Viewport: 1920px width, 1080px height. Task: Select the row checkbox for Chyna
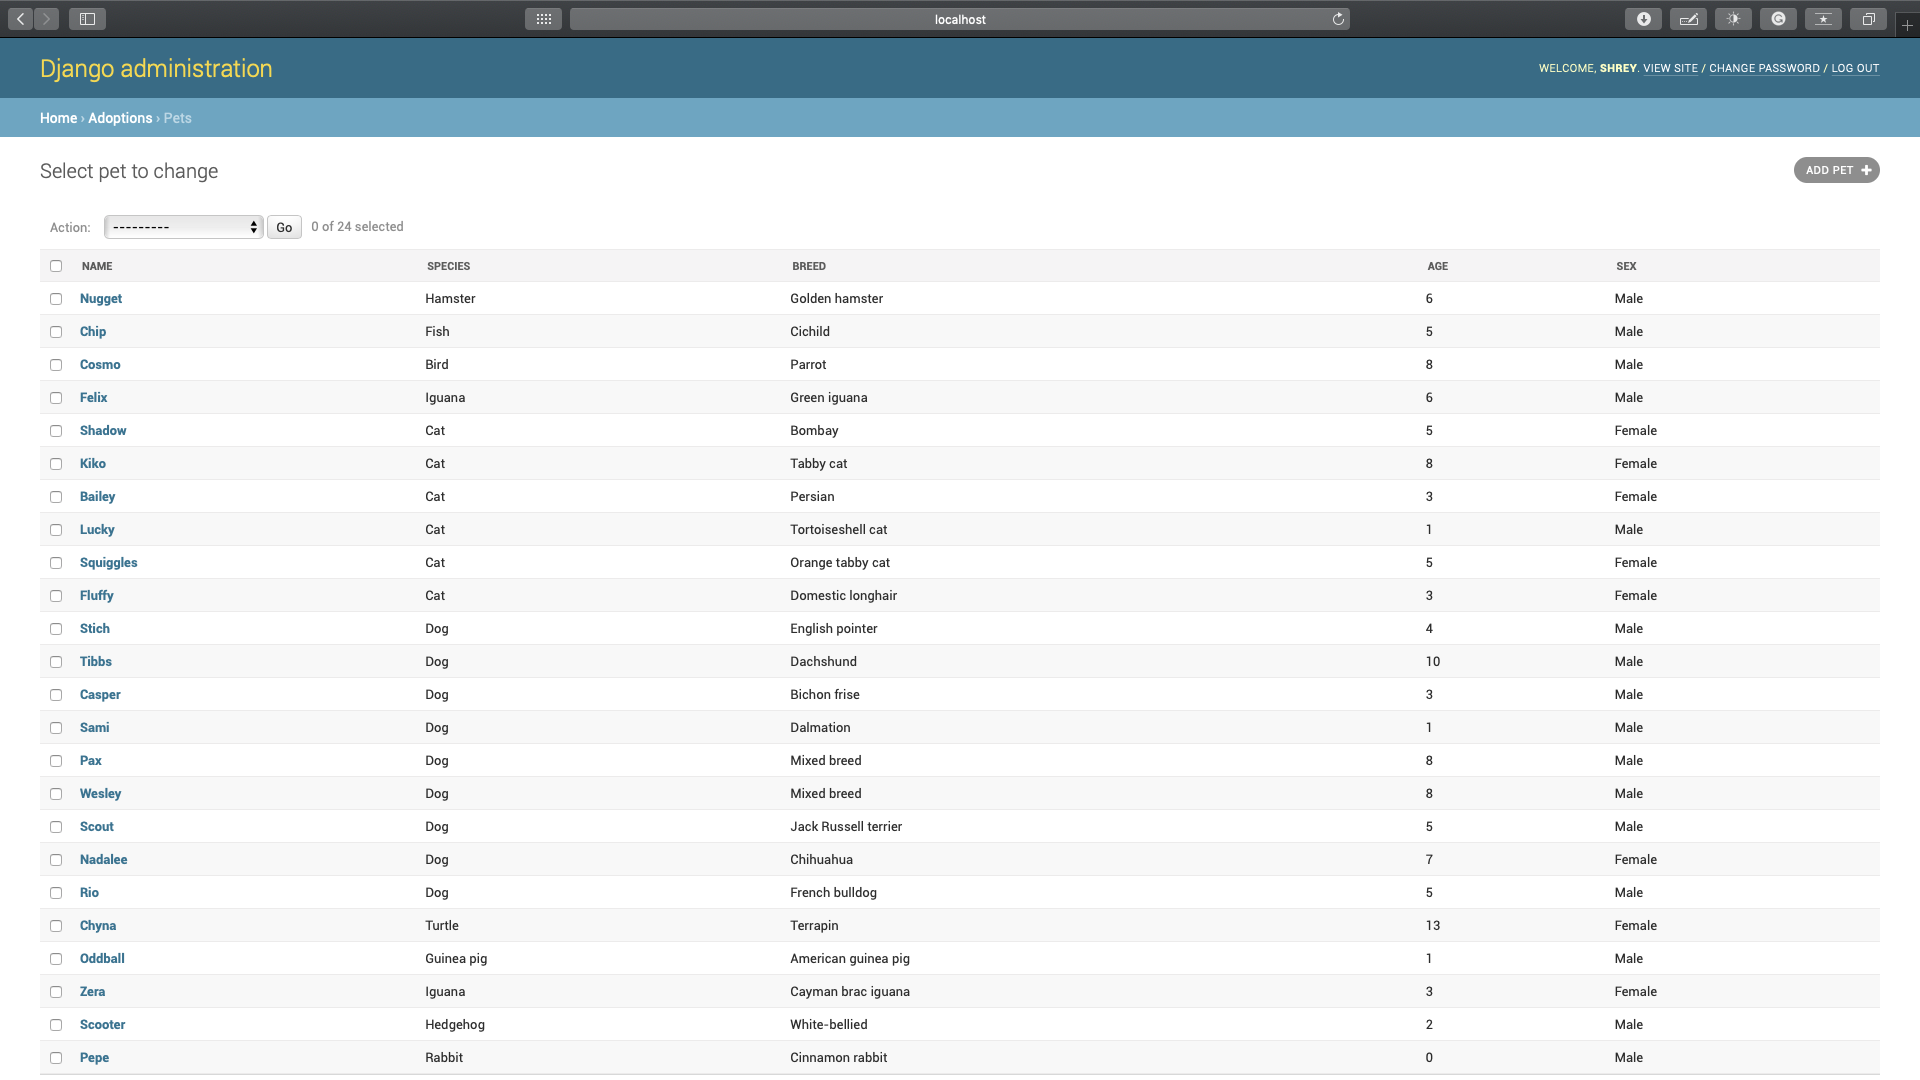coord(56,926)
